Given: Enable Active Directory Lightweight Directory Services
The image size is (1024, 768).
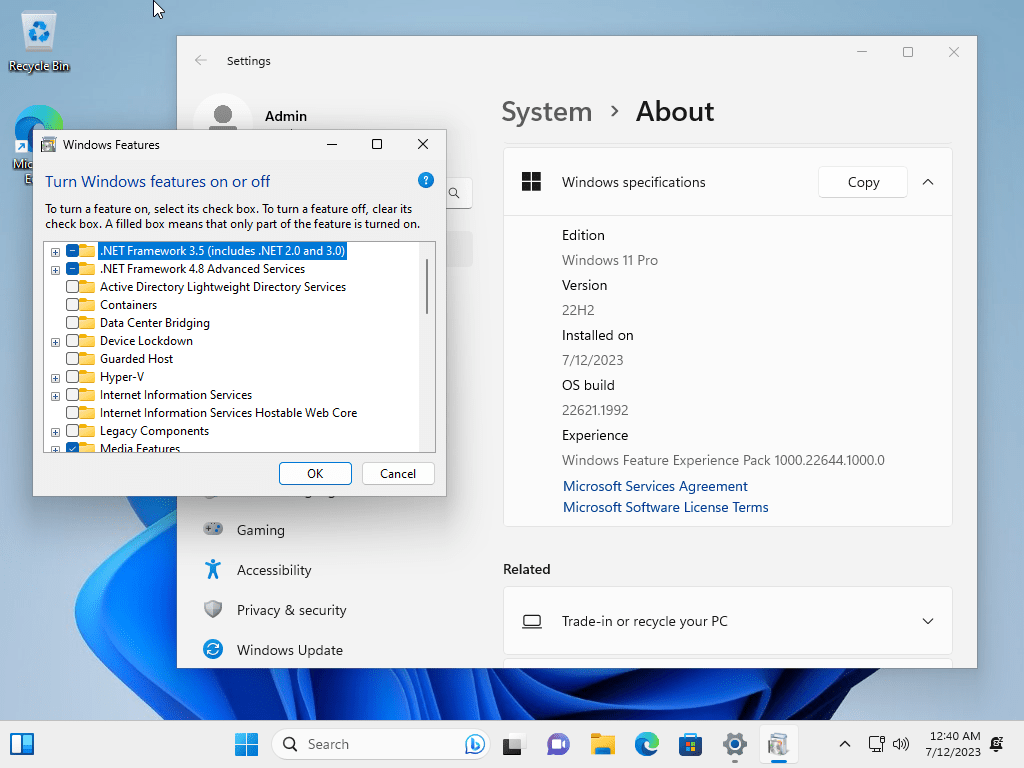Looking at the screenshot, I should 72,287.
